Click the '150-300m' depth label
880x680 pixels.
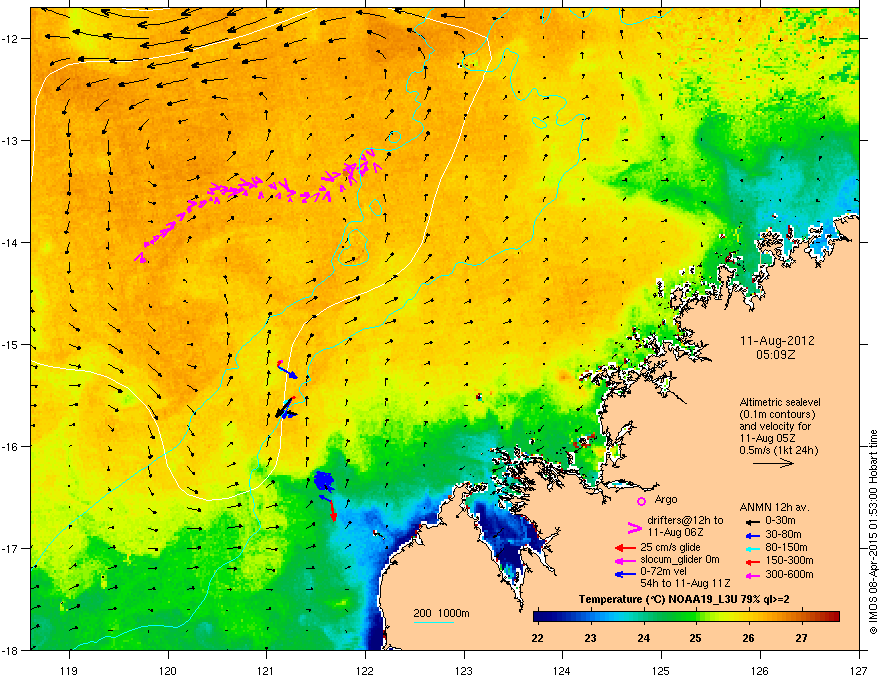tap(789, 560)
